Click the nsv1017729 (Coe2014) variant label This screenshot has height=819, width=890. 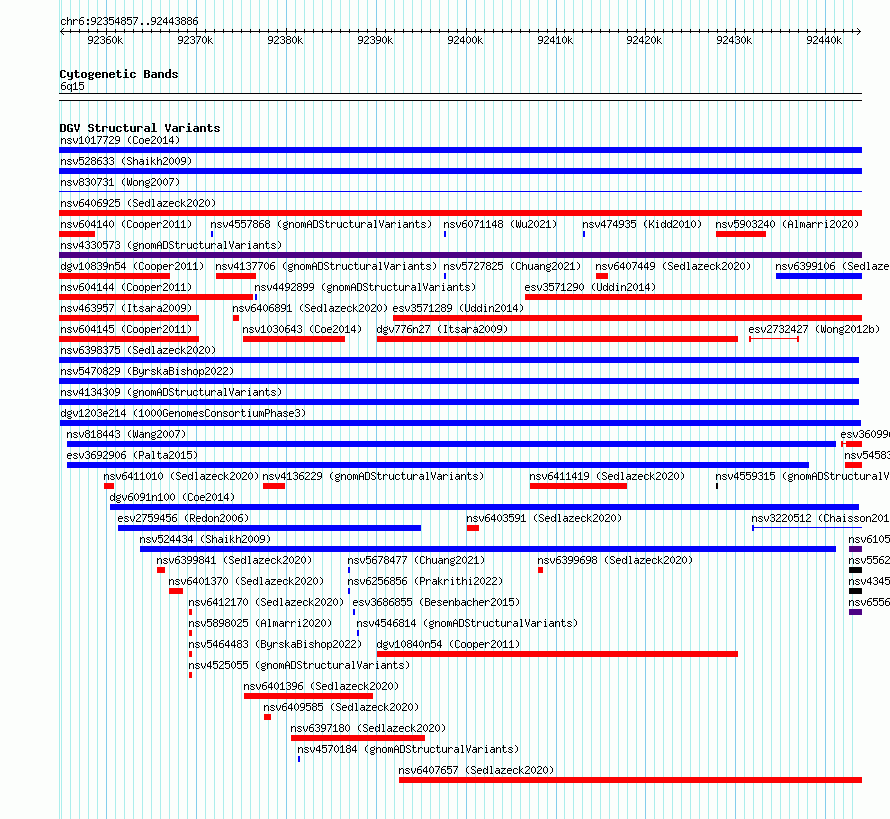point(120,140)
